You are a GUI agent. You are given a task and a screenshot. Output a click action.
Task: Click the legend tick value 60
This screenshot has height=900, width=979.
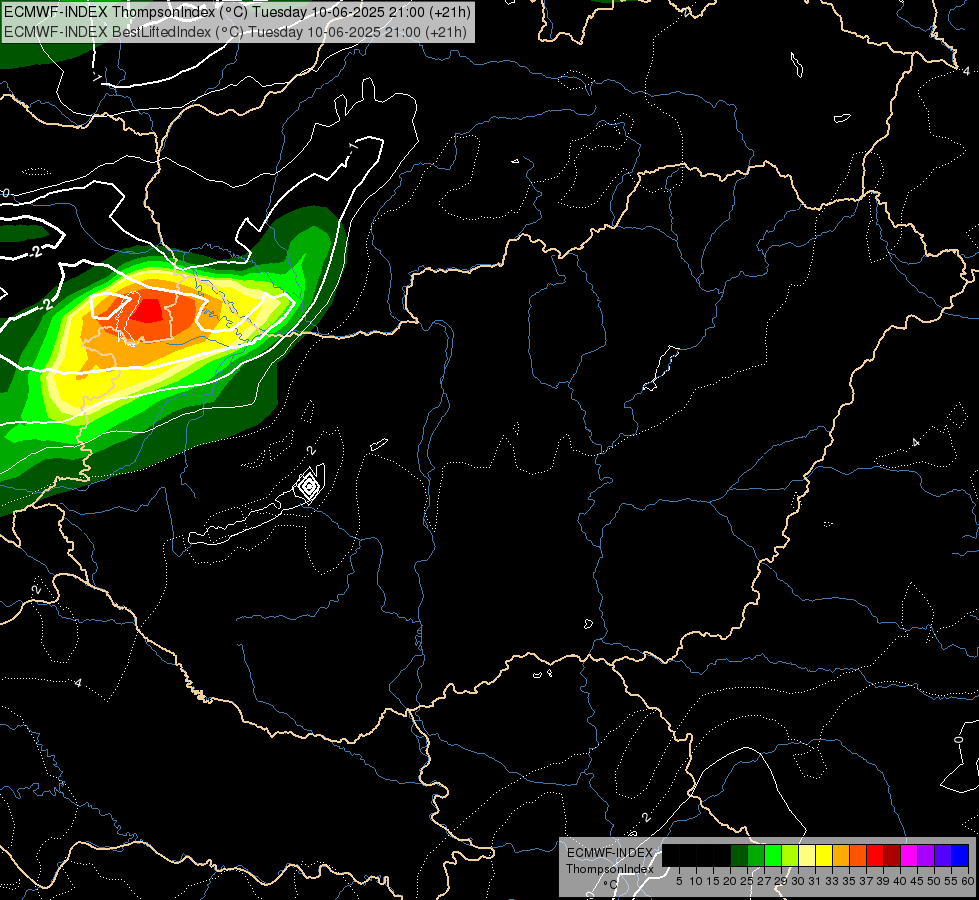pos(968,881)
